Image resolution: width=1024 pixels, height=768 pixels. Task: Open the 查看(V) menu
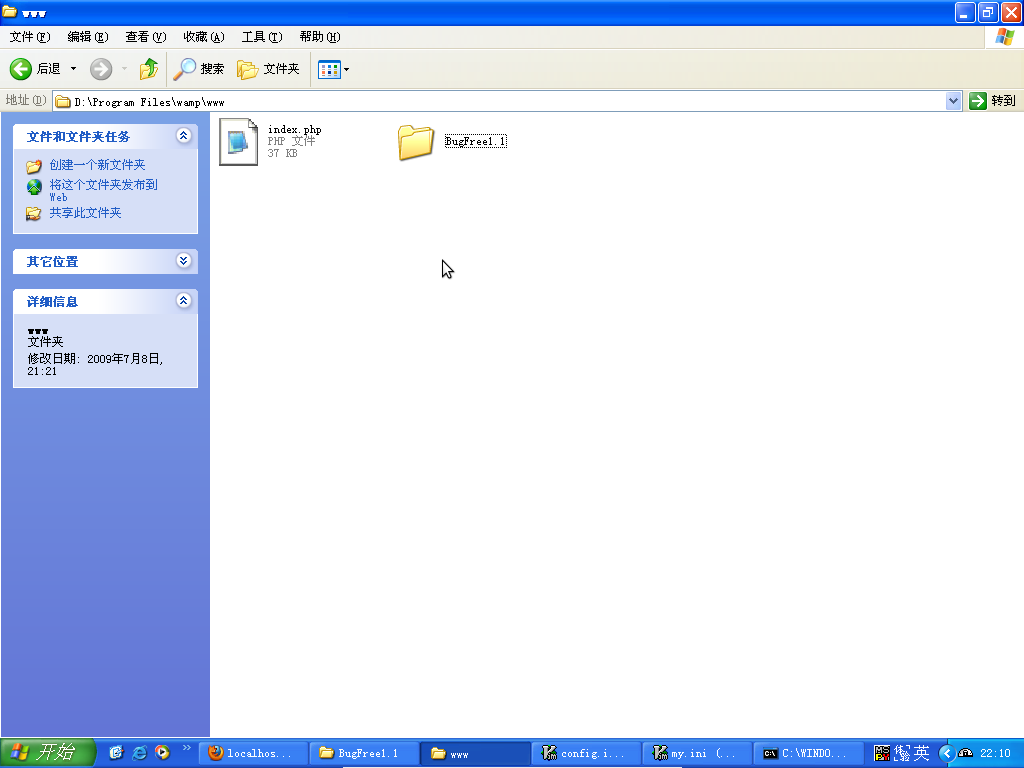[x=146, y=37]
